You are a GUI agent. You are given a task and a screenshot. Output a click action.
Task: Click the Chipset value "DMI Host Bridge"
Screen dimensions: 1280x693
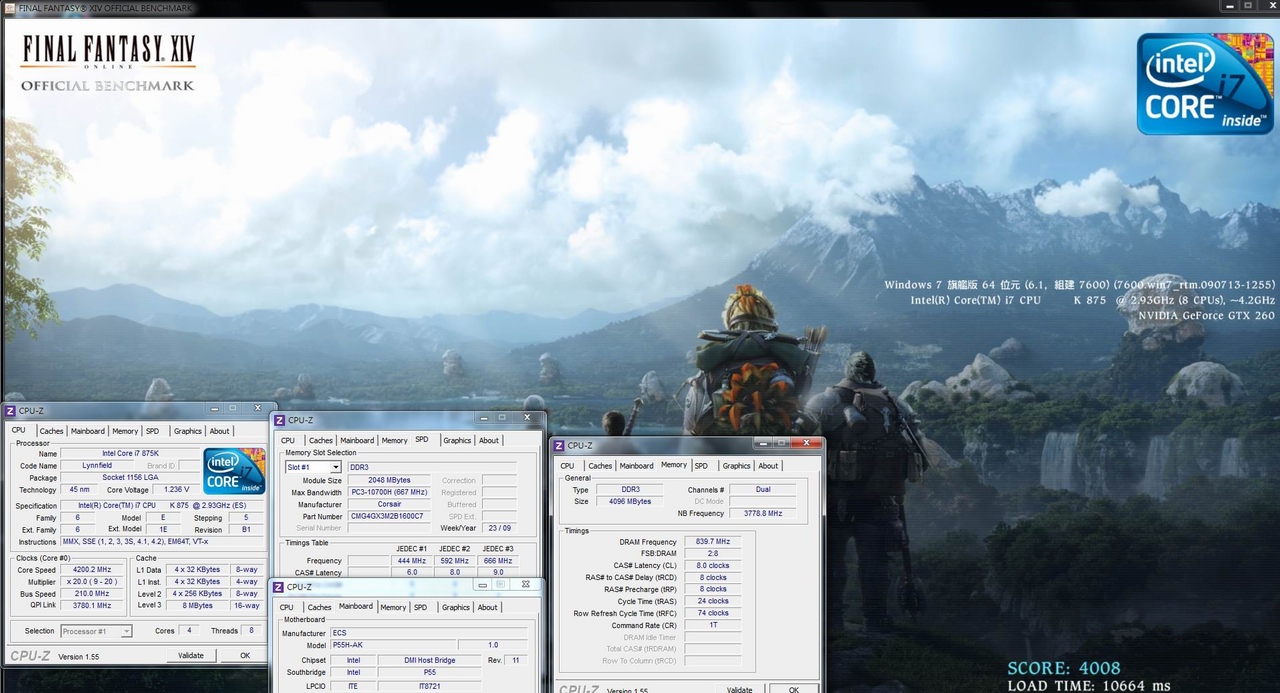(x=429, y=660)
